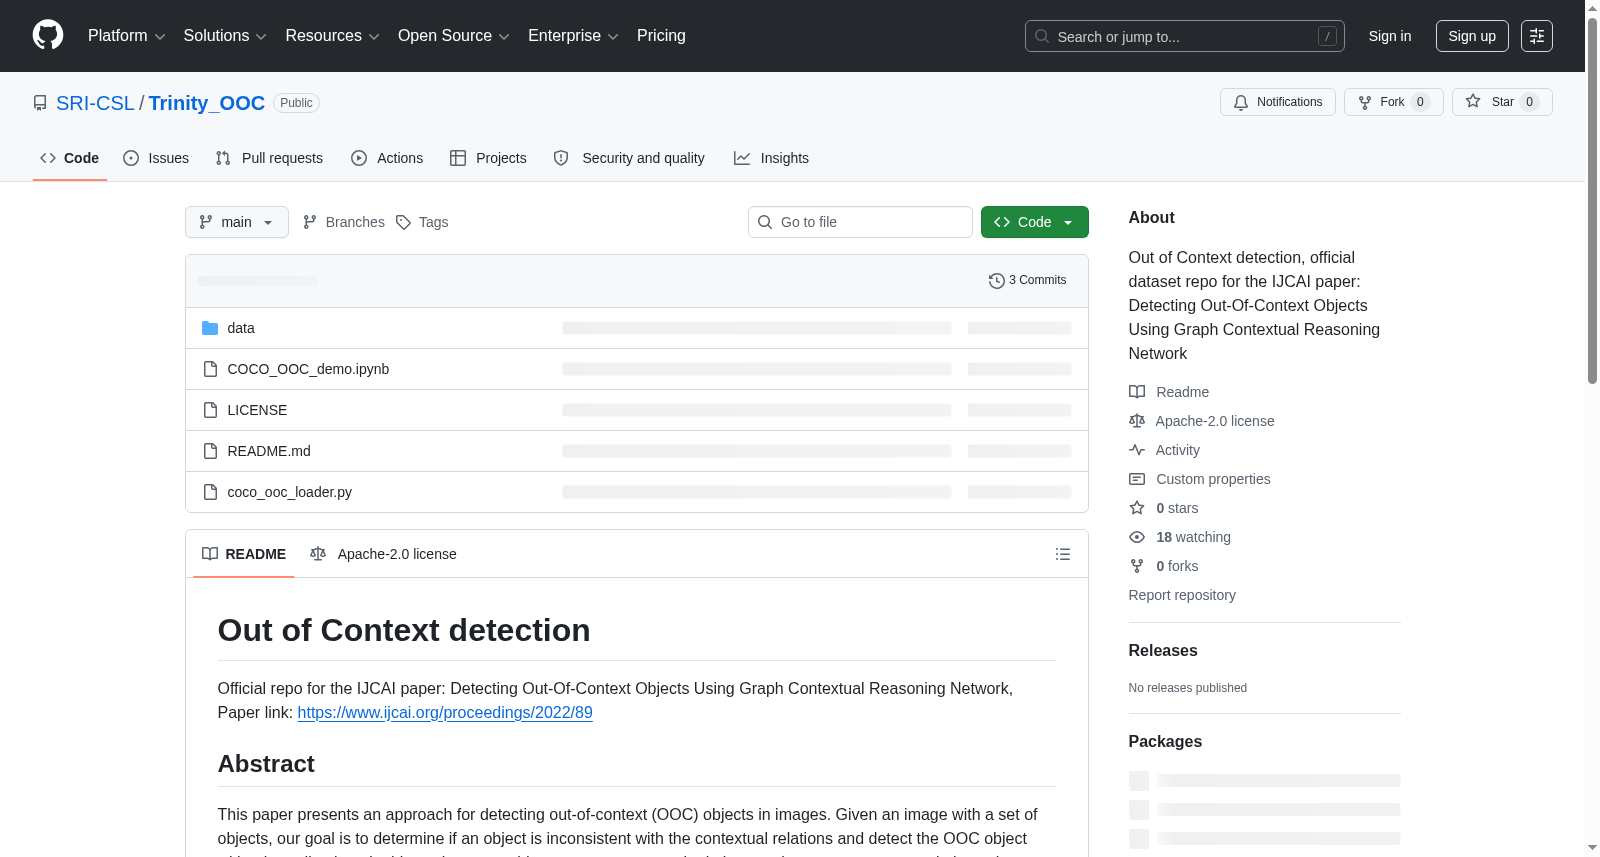Click the pulse icon beside Activity
Viewport: 1600px width, 857px height.
[1137, 450]
